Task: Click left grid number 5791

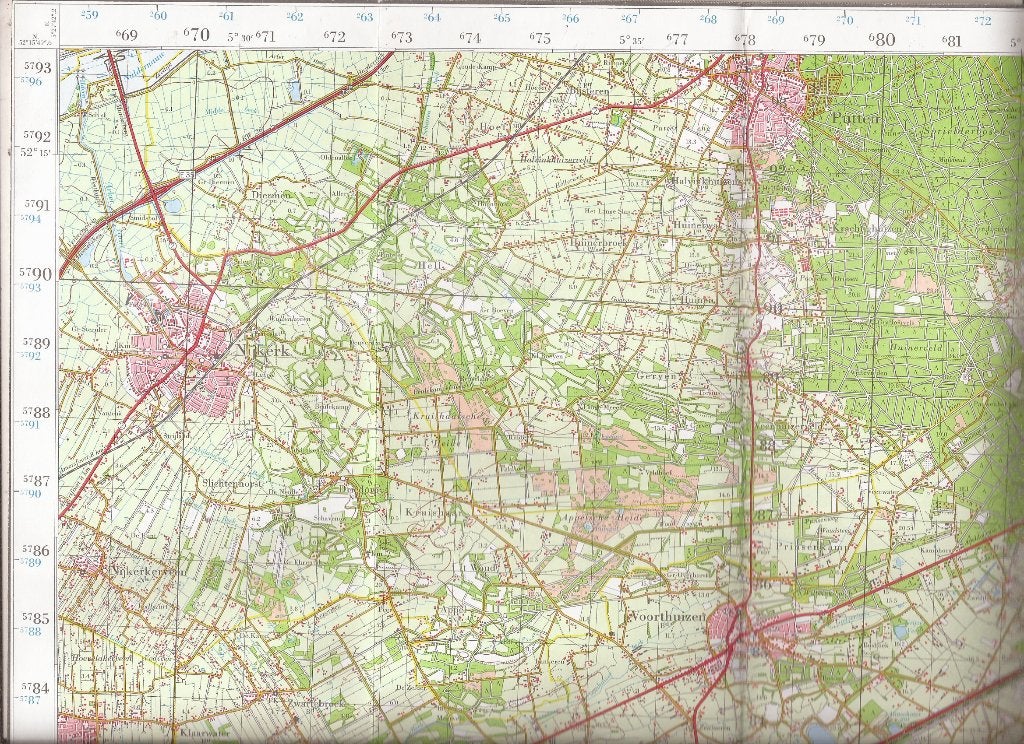Action: (36, 206)
